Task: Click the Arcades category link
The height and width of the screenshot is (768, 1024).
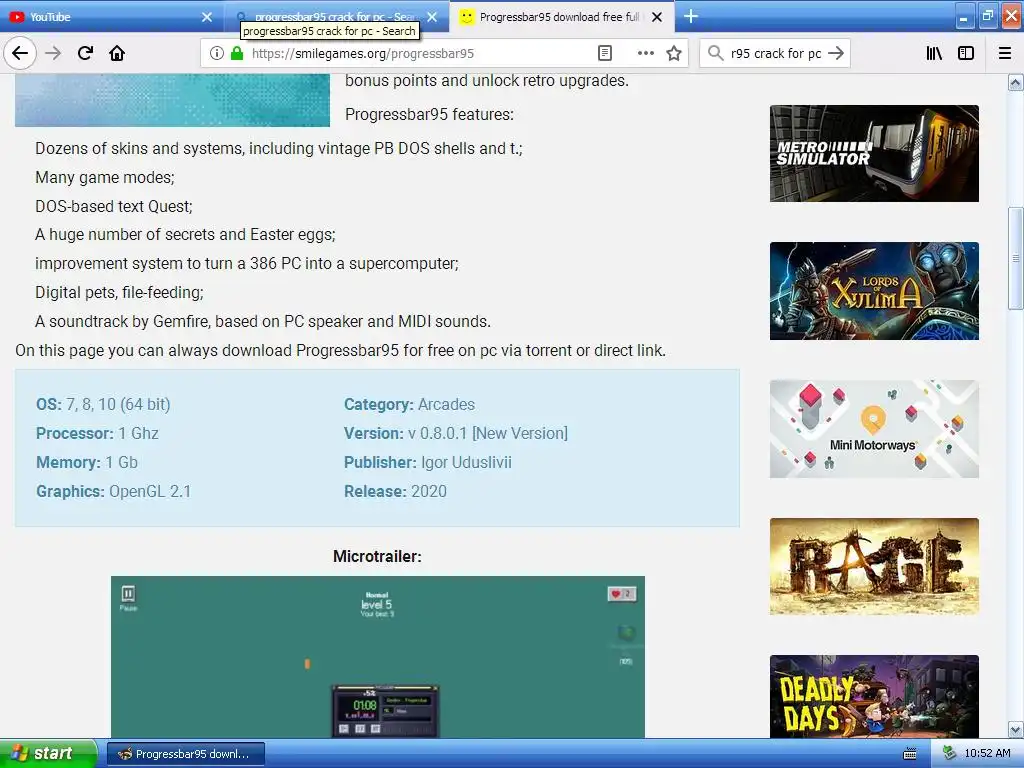Action: pos(446,404)
